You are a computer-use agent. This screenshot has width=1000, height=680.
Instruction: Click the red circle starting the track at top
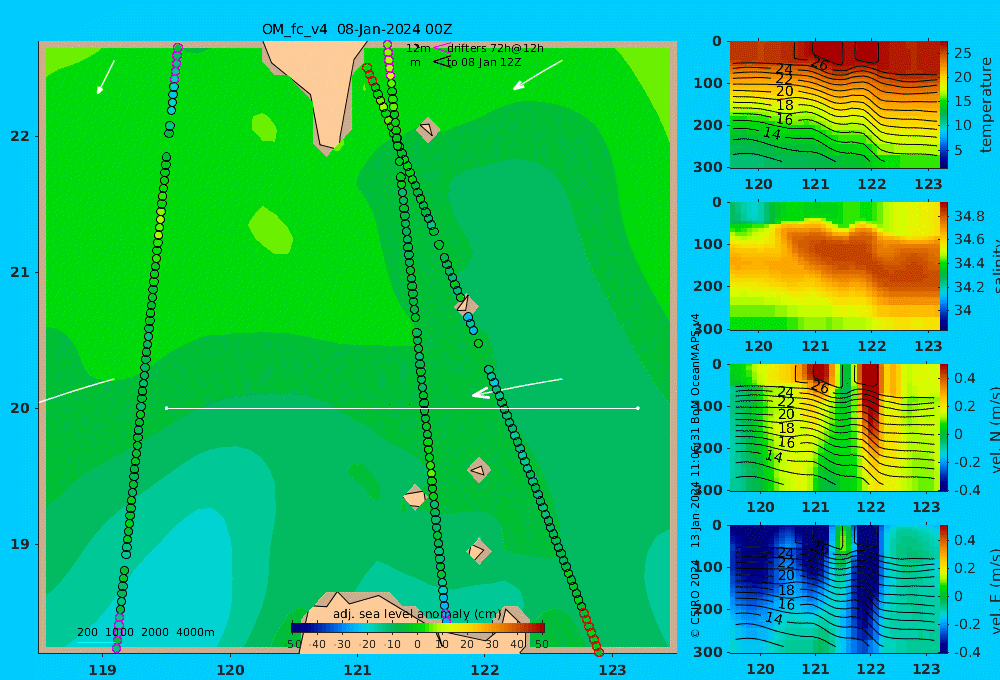(367, 68)
